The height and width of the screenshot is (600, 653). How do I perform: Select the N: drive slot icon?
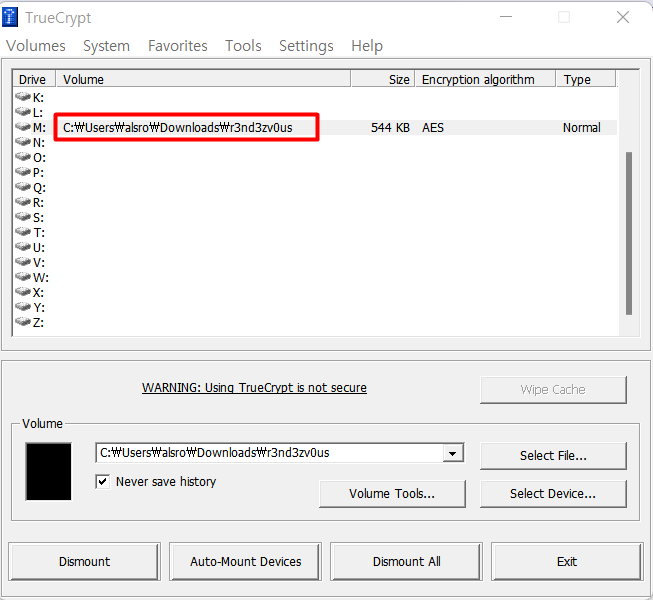pyautogui.click(x=23, y=142)
